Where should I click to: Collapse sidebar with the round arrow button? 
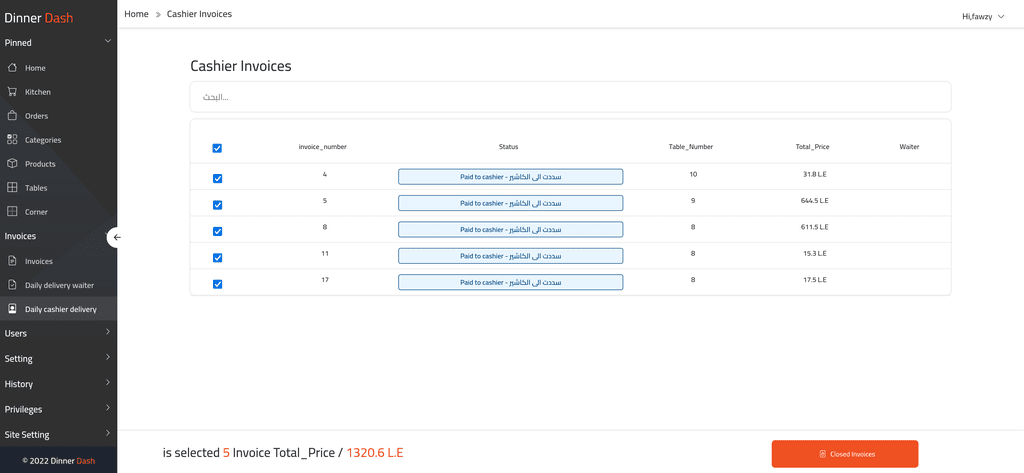click(116, 237)
